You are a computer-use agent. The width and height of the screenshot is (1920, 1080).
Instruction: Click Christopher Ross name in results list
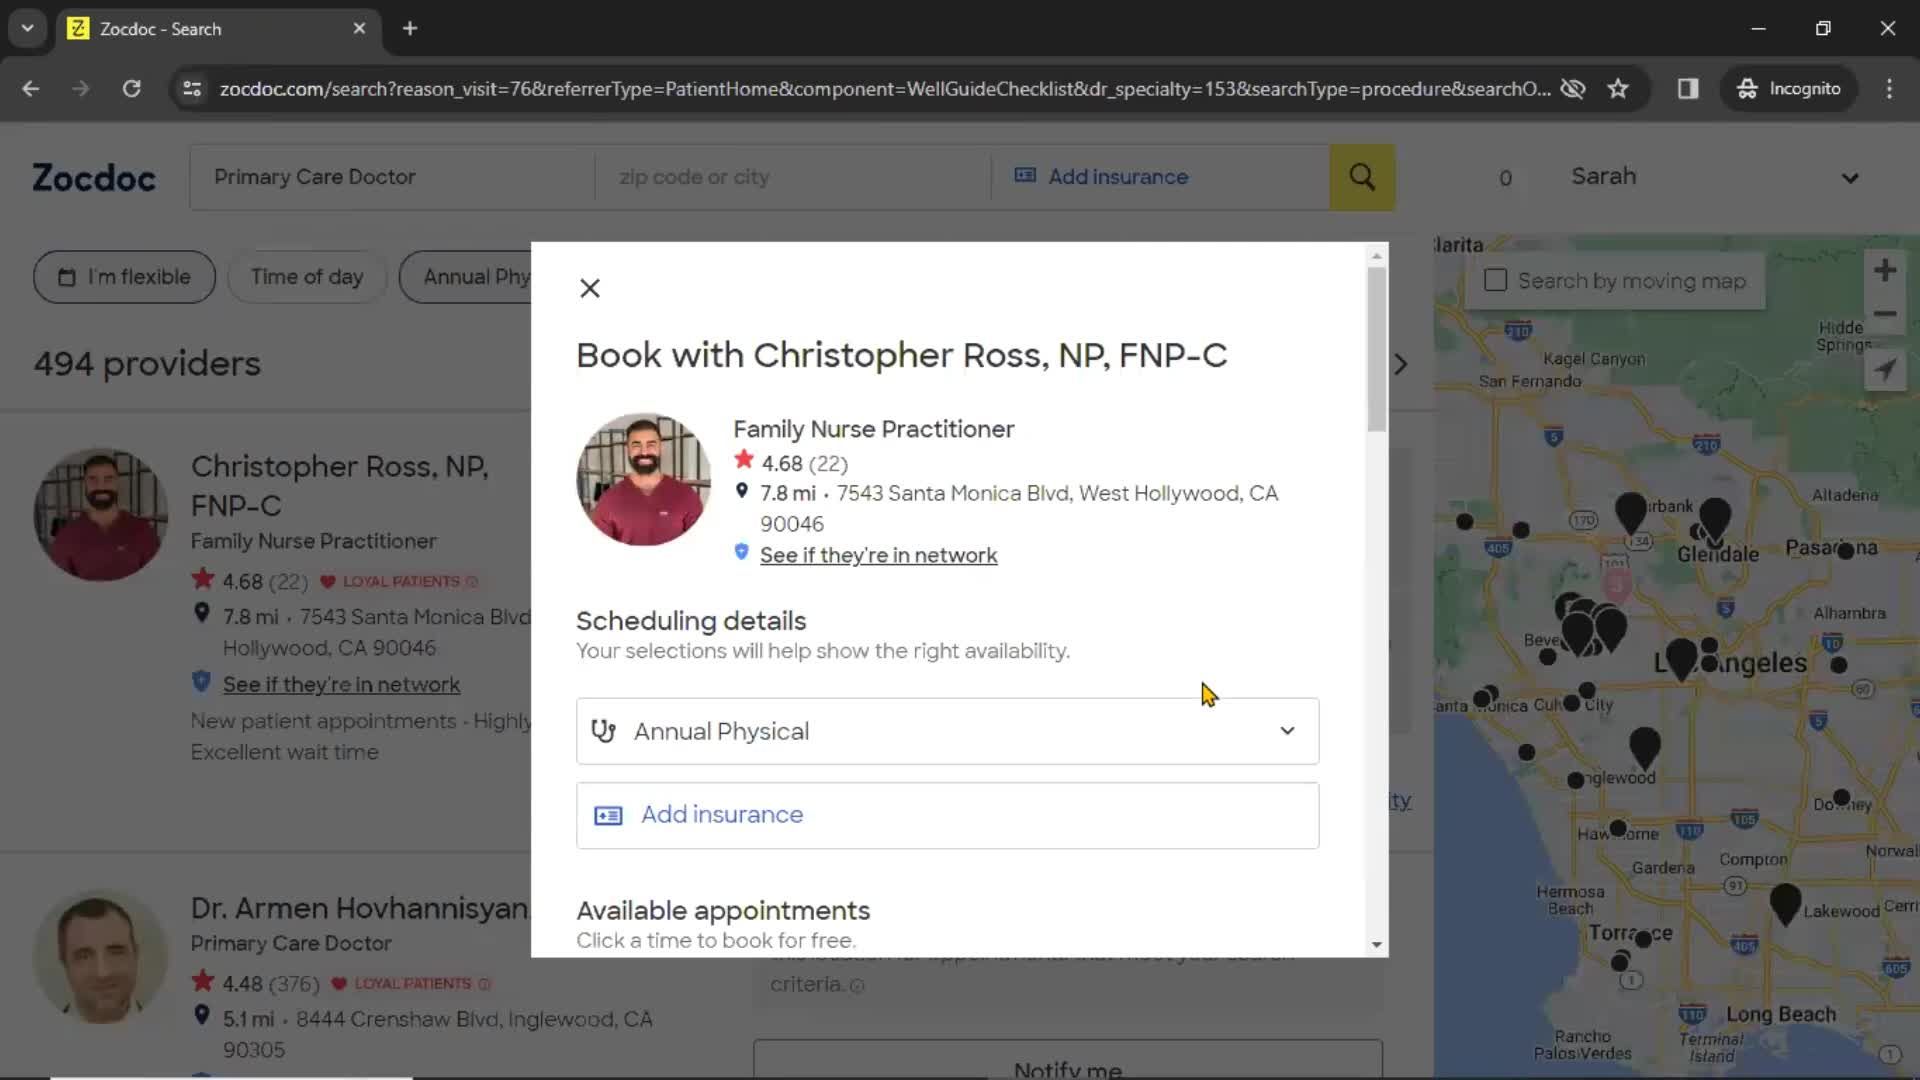point(340,486)
